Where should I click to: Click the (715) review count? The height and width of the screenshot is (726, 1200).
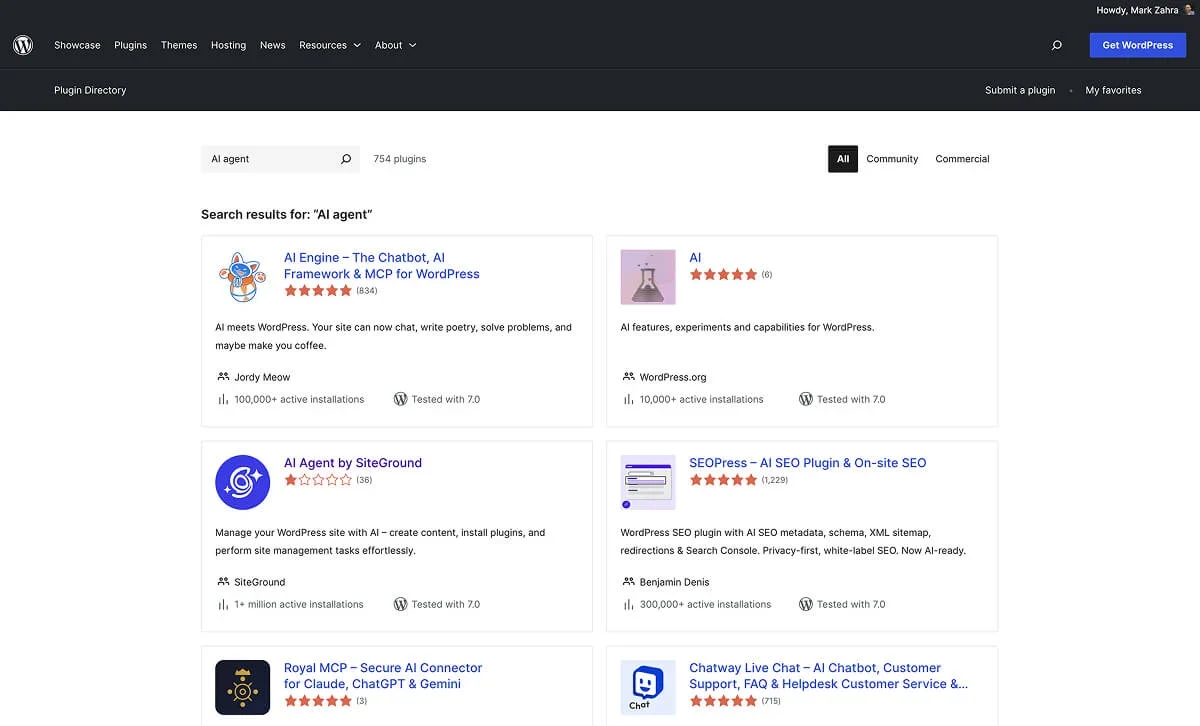[772, 701]
